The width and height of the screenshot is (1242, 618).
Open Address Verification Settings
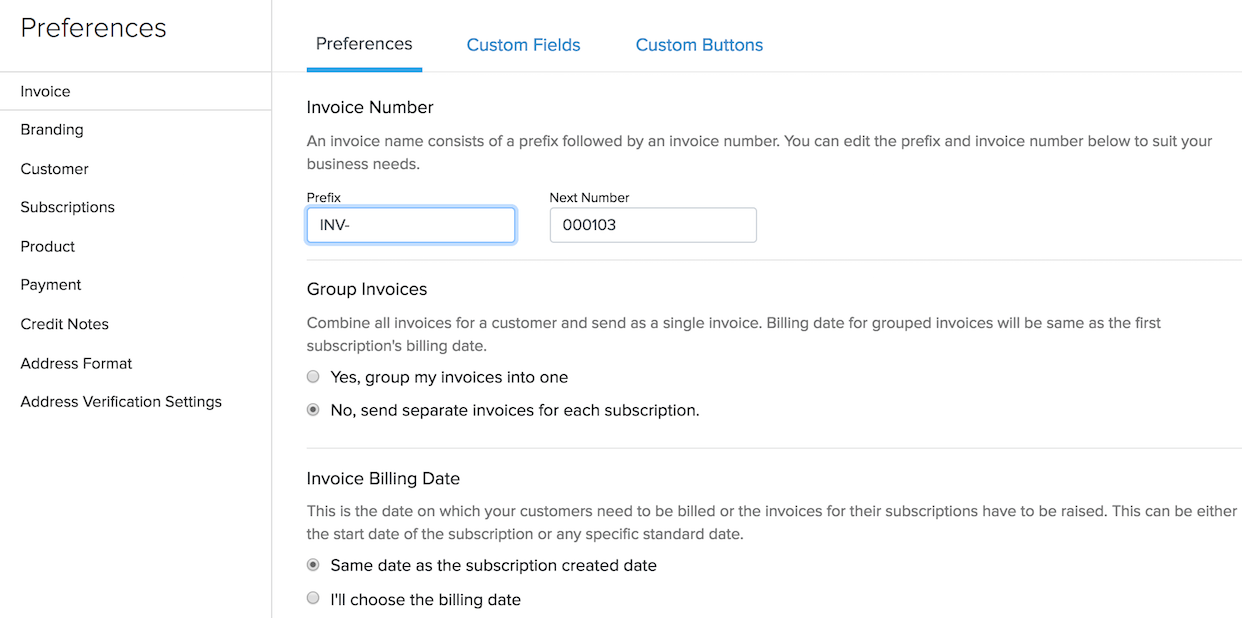click(x=121, y=401)
